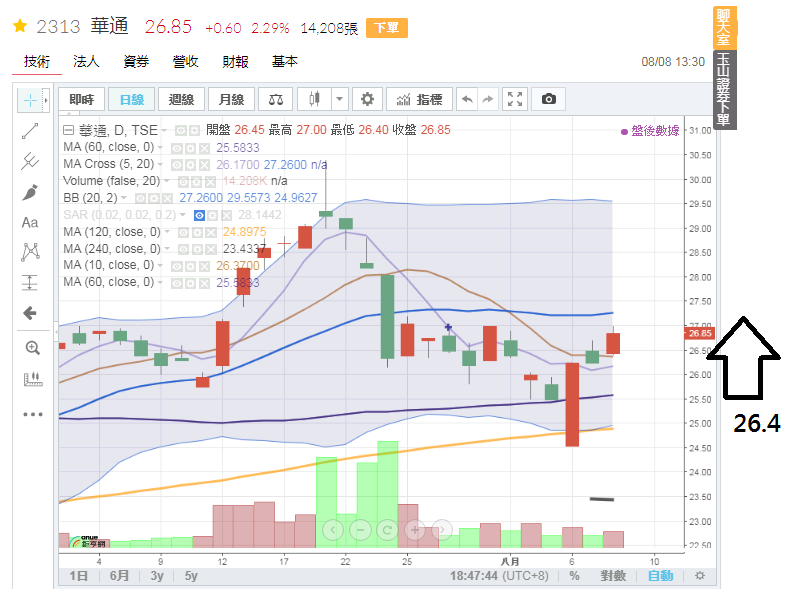The width and height of the screenshot is (789, 600).
Task: Open the MA (240, close, 0) dropdown arrow
Action: [167, 249]
